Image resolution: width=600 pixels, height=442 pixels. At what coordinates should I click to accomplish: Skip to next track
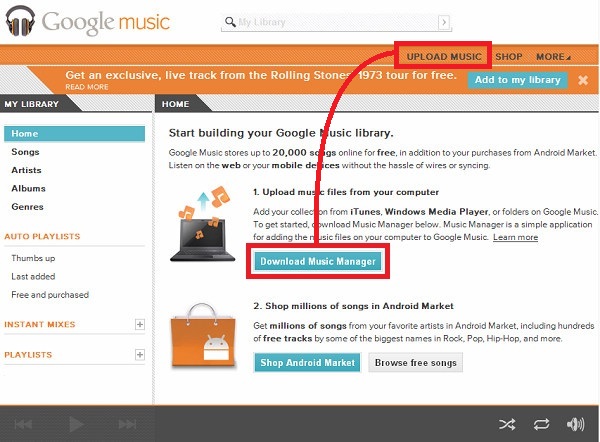(x=127, y=424)
